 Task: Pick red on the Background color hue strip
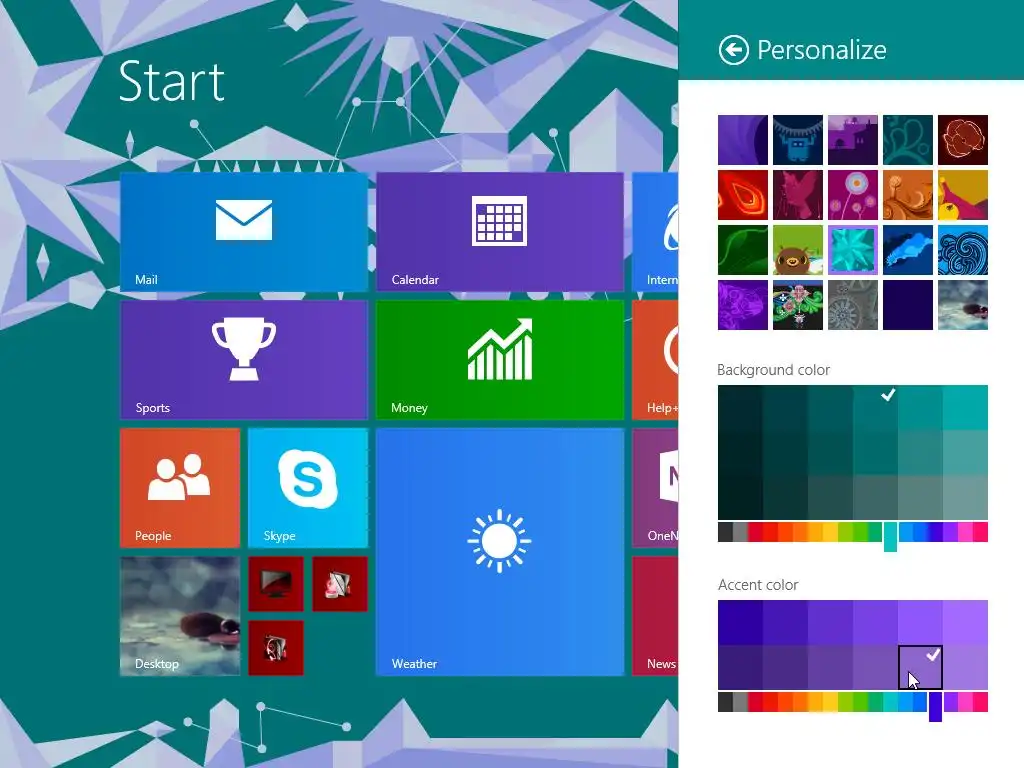pyautogui.click(x=771, y=532)
